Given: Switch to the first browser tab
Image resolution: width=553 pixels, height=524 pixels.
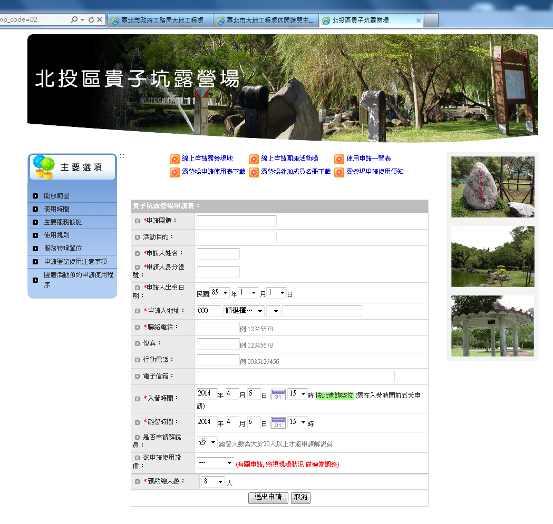Looking at the screenshot, I should (160, 20).
